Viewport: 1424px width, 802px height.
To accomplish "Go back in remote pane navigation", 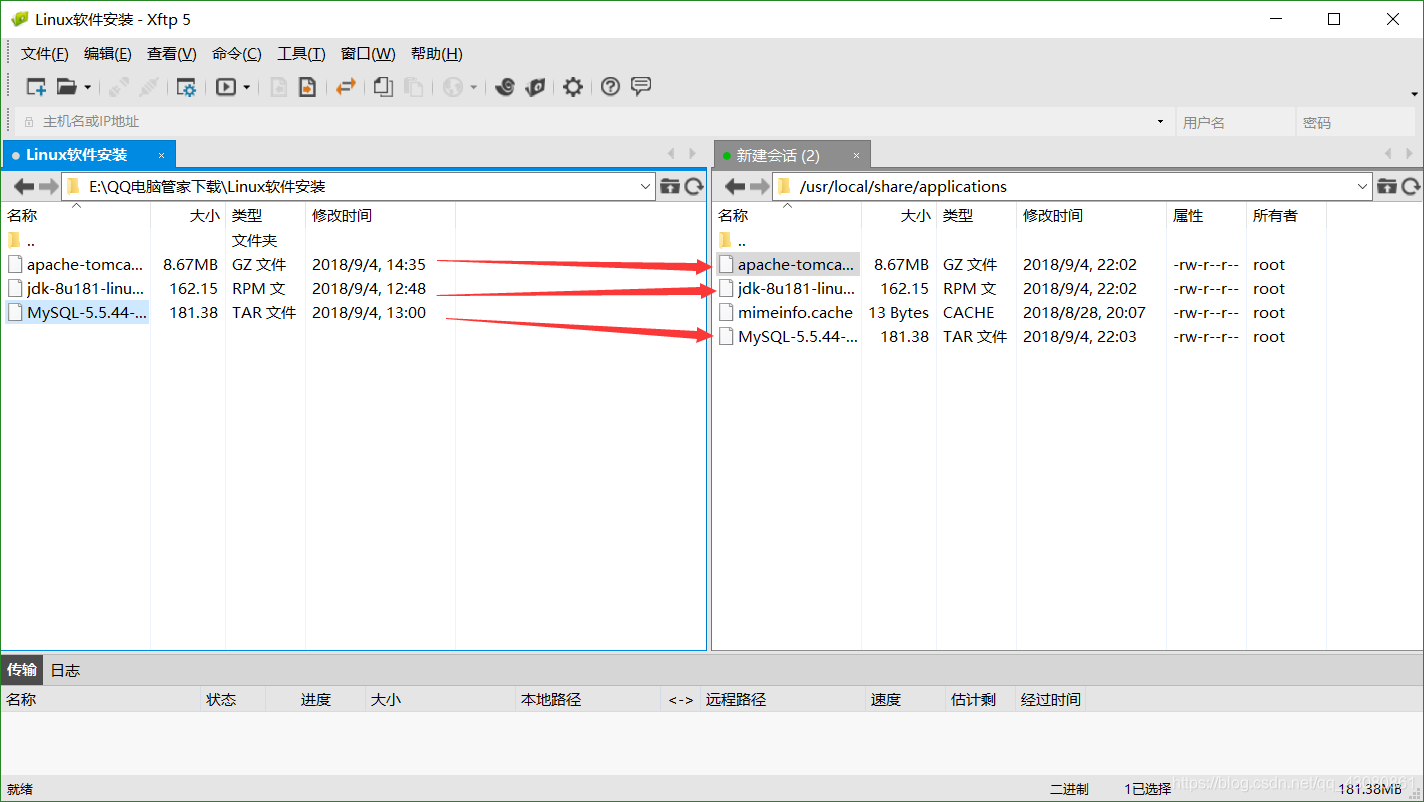I will [735, 187].
